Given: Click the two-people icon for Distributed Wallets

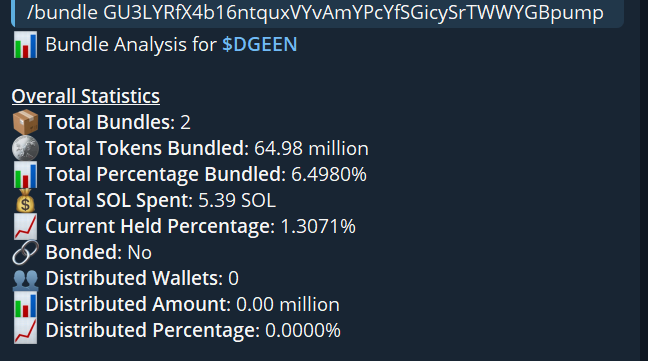Looking at the screenshot, I should pos(25,278).
